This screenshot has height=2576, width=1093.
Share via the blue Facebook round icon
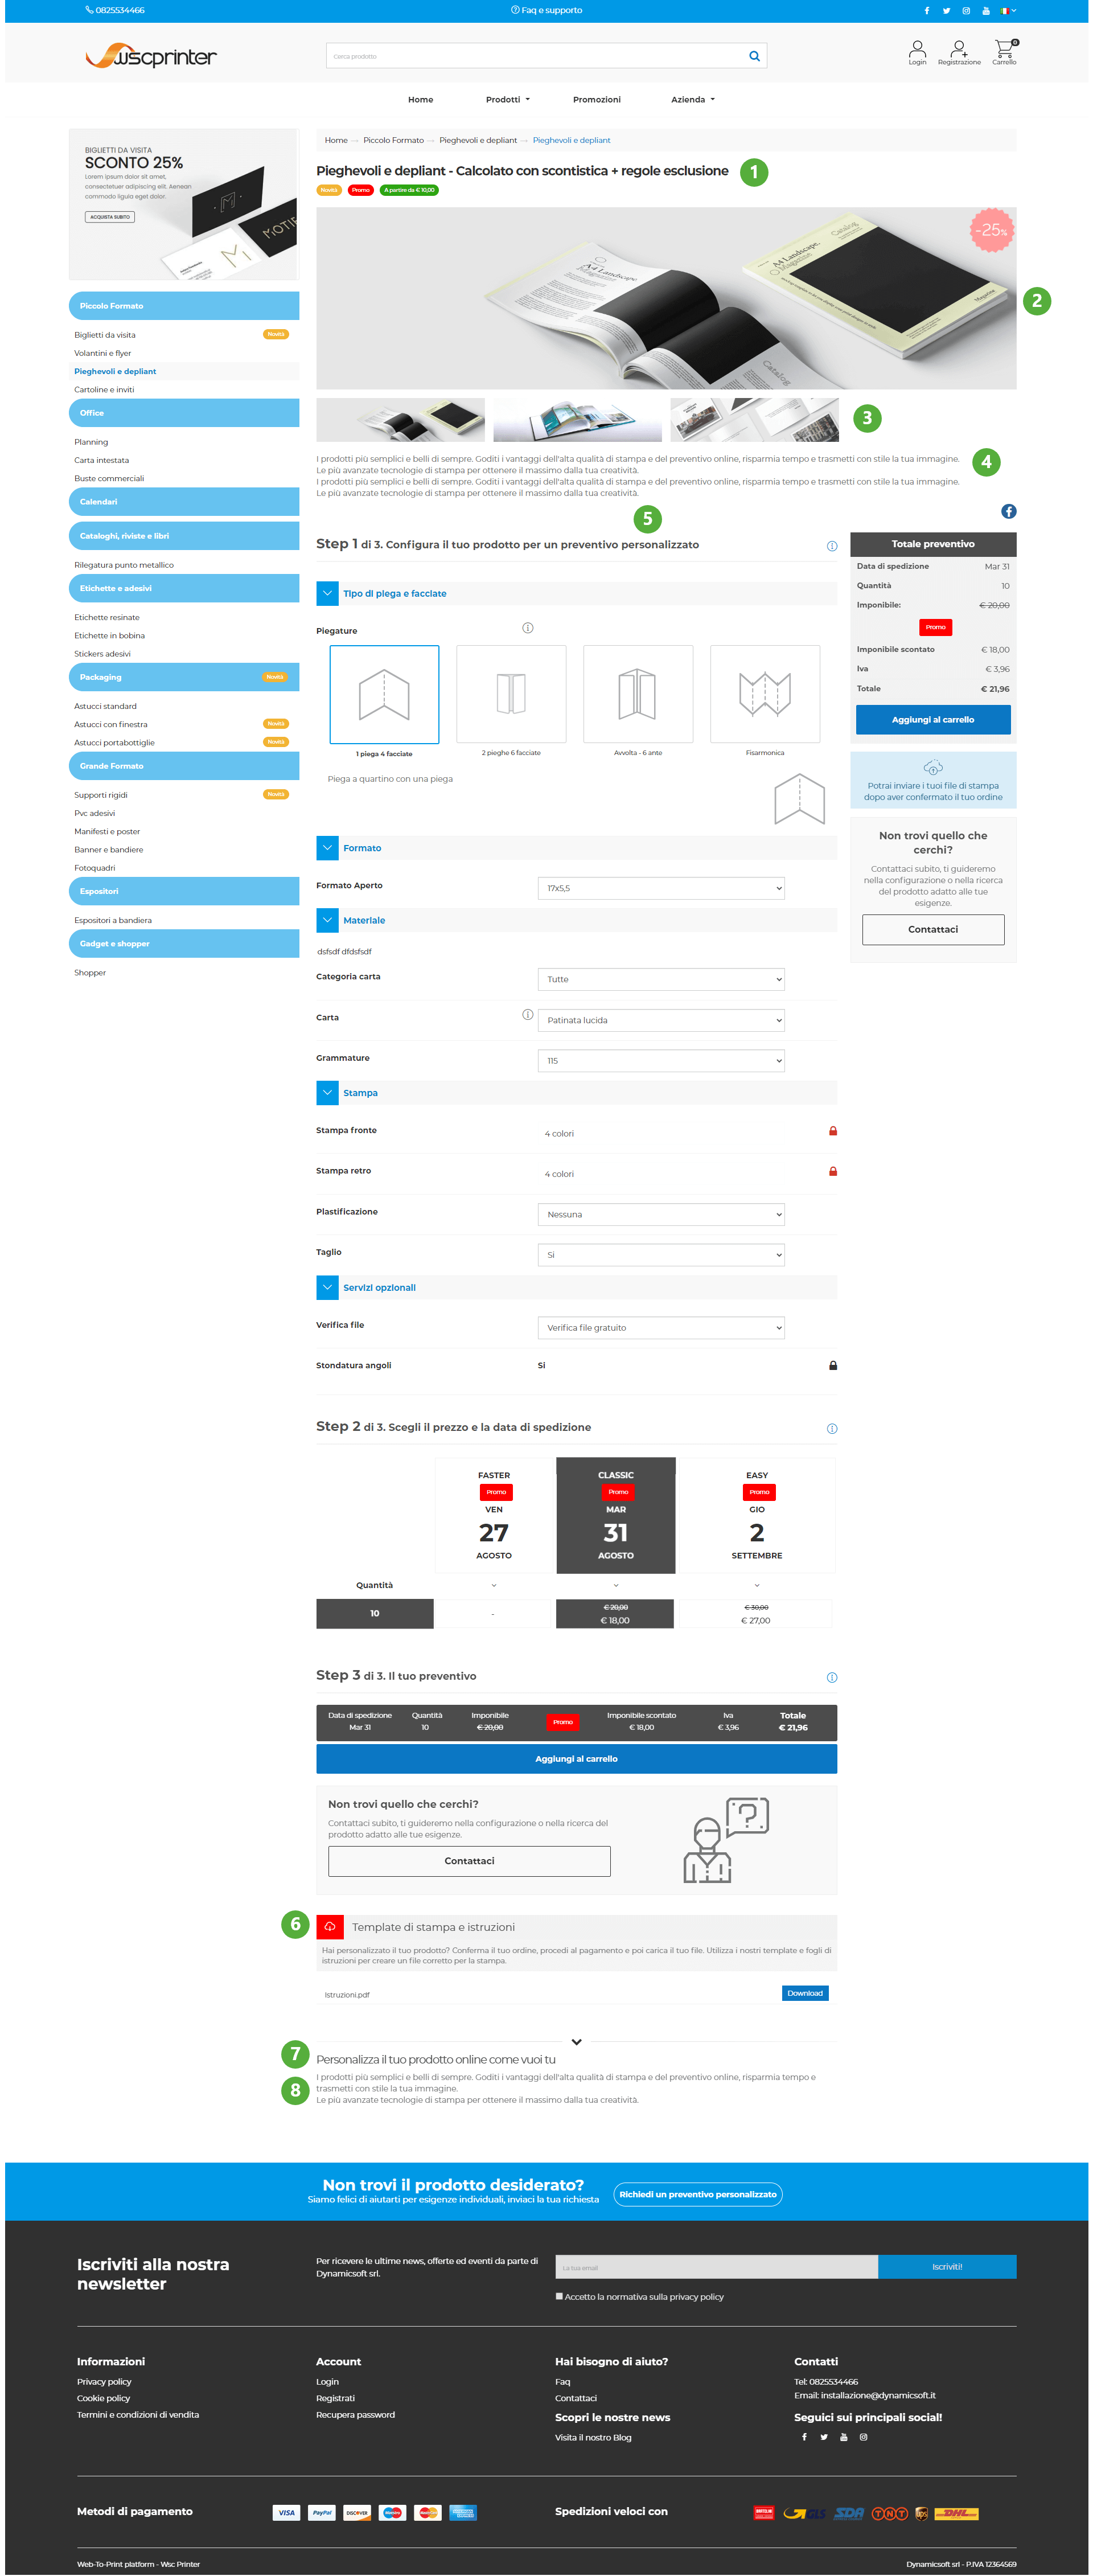1008,511
